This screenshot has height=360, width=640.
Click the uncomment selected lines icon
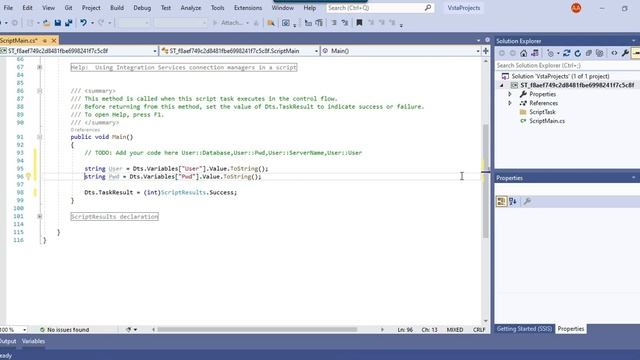pos(345,23)
